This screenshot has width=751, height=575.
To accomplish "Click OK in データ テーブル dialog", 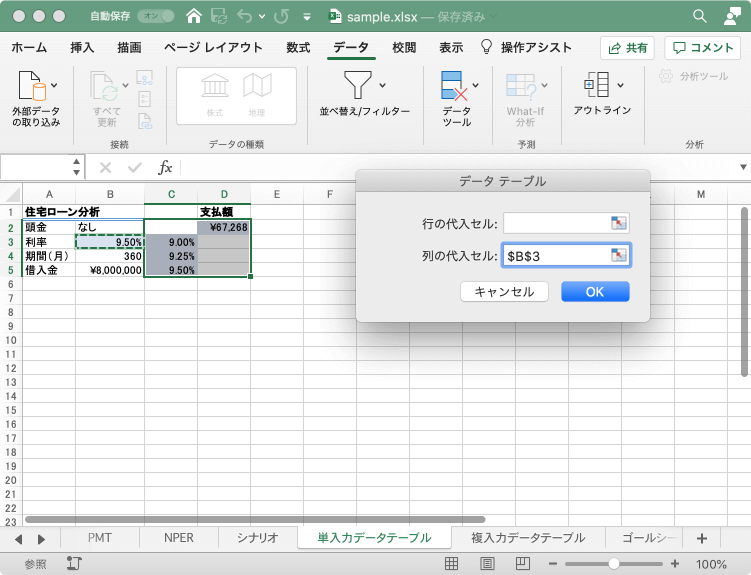I will click(x=595, y=292).
